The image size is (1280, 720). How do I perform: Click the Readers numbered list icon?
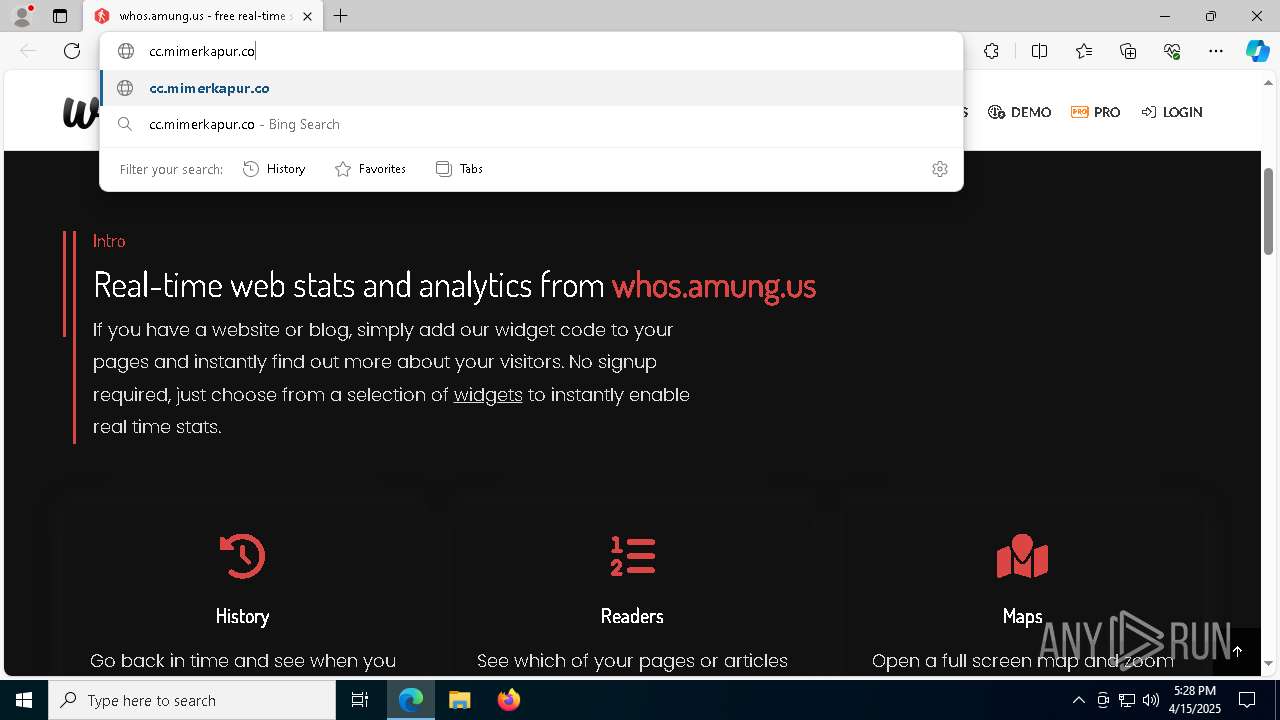[632, 556]
